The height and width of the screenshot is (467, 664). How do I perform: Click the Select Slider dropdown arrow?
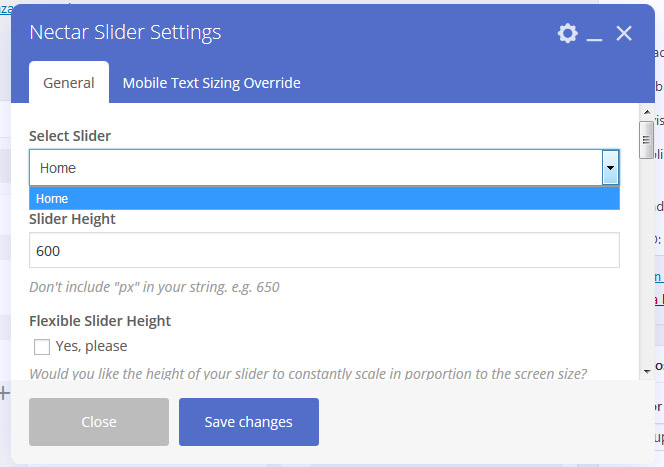tap(610, 168)
